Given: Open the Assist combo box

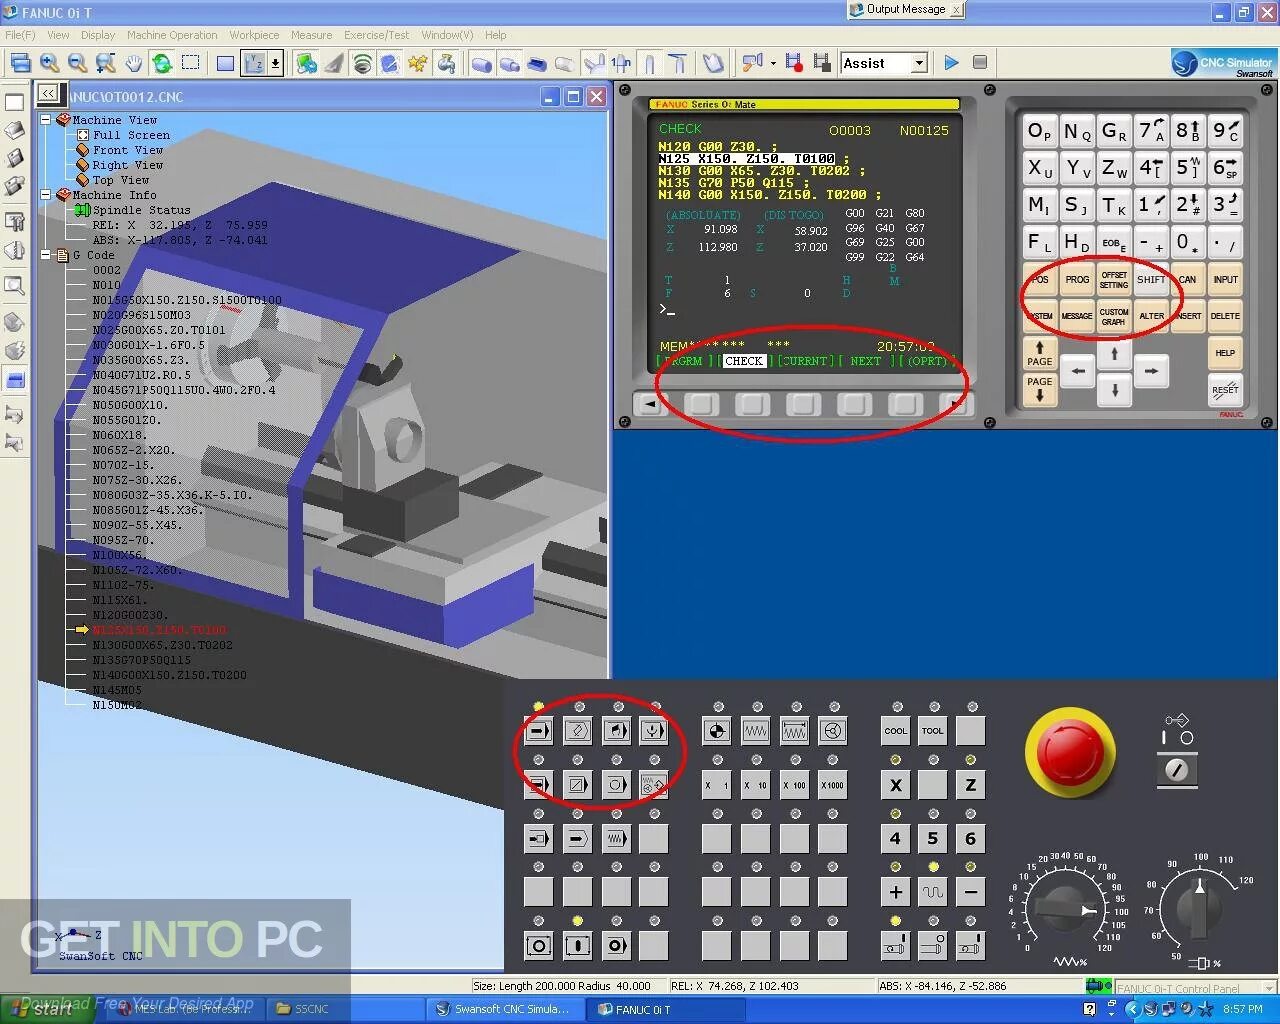Looking at the screenshot, I should 884,63.
